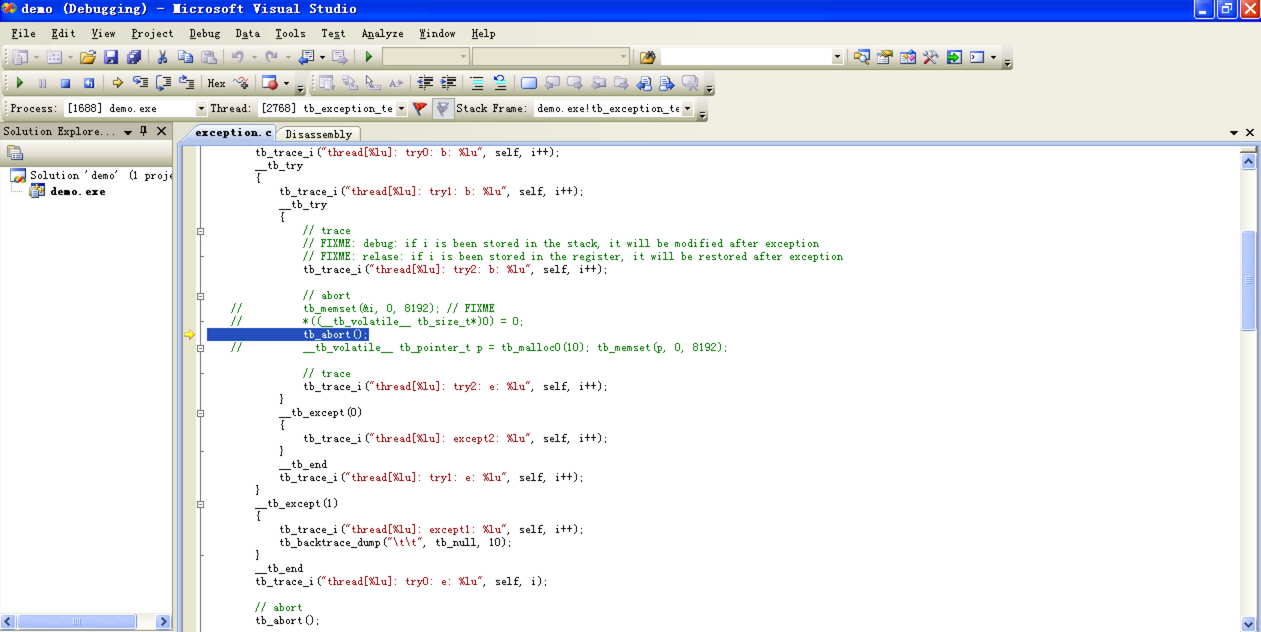Viewport: 1261px width, 632px height.
Task: Restart debugging session icon
Action: (88, 83)
